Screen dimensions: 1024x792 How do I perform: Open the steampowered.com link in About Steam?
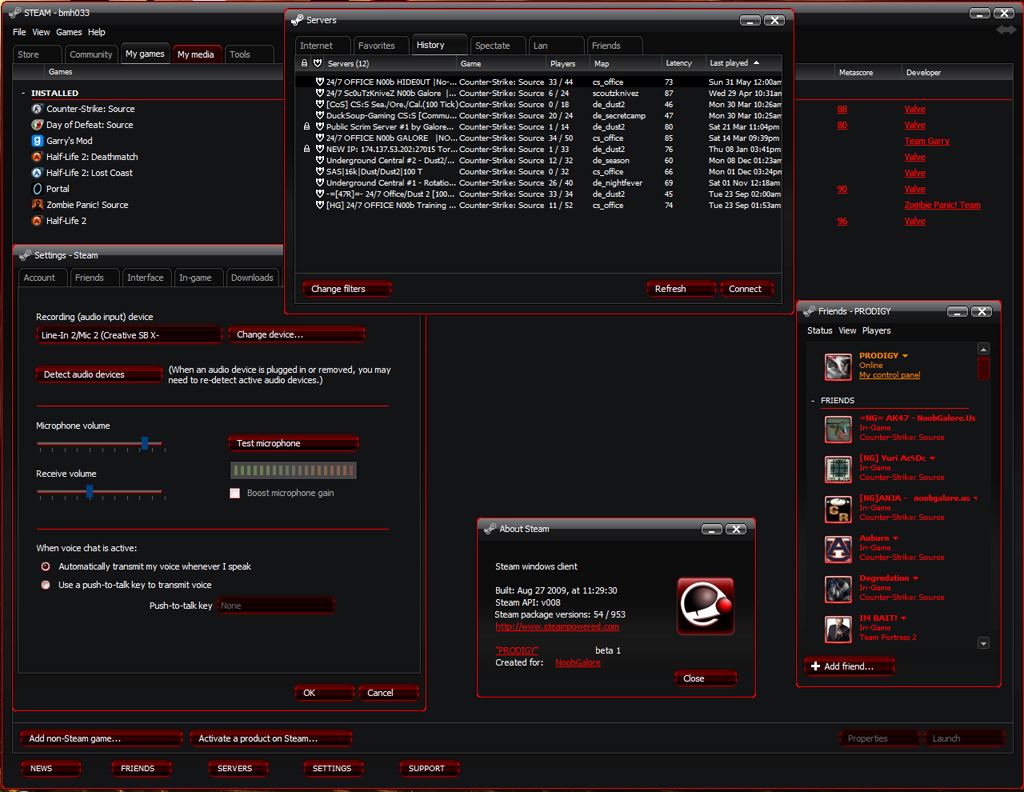pos(557,627)
